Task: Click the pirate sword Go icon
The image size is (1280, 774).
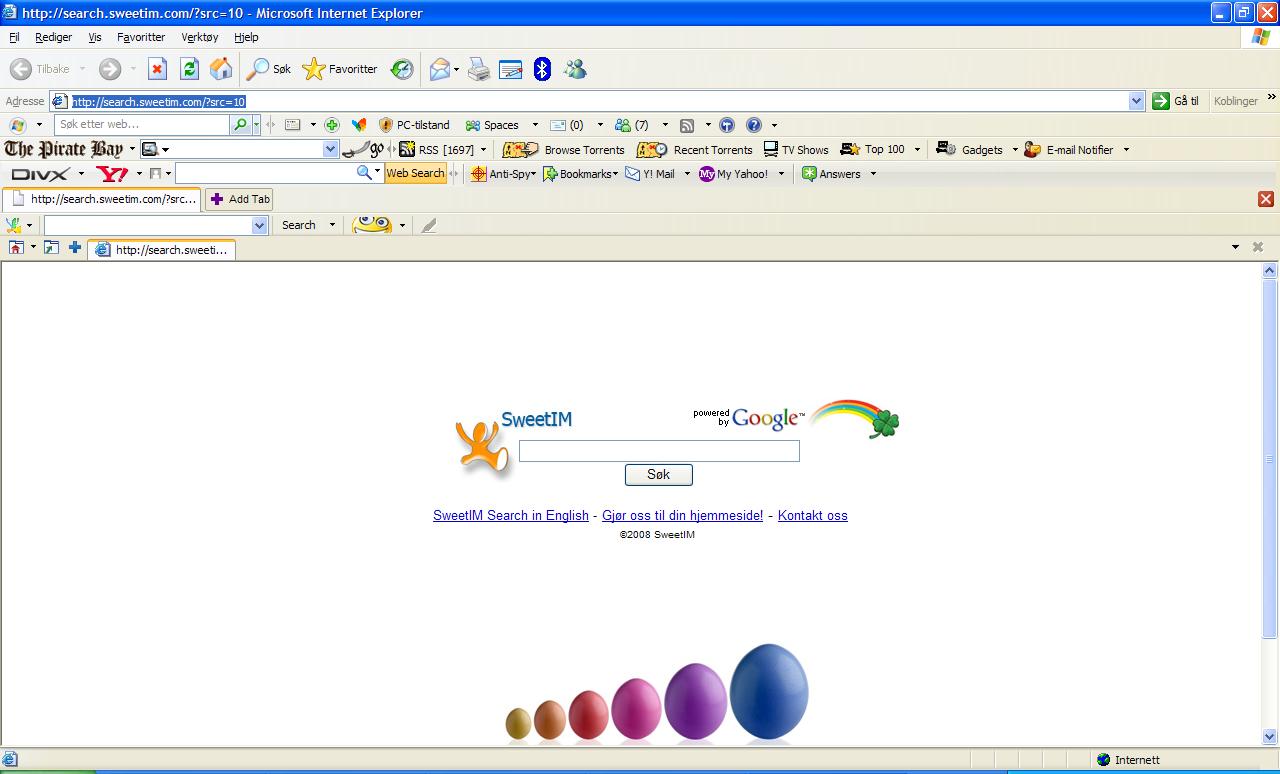Action: coord(363,149)
